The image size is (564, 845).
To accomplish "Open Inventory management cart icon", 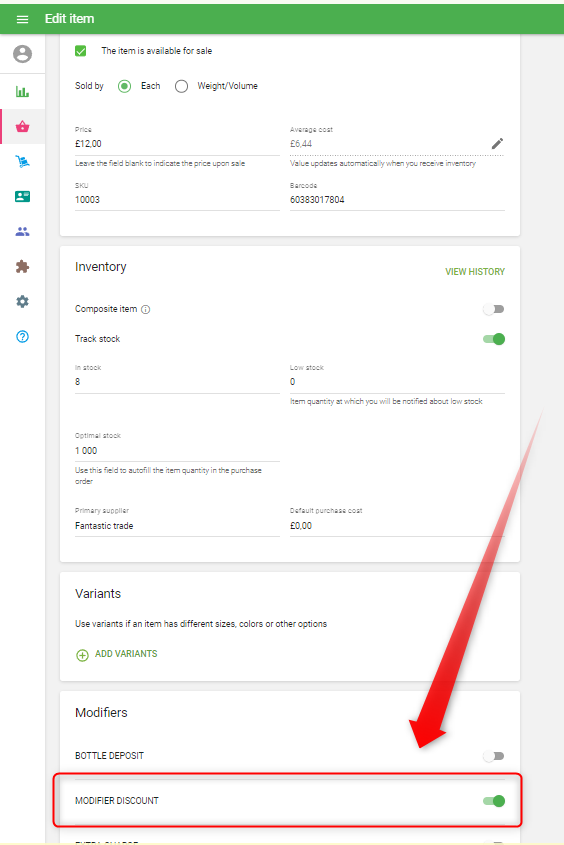I will pyautogui.click(x=22, y=161).
